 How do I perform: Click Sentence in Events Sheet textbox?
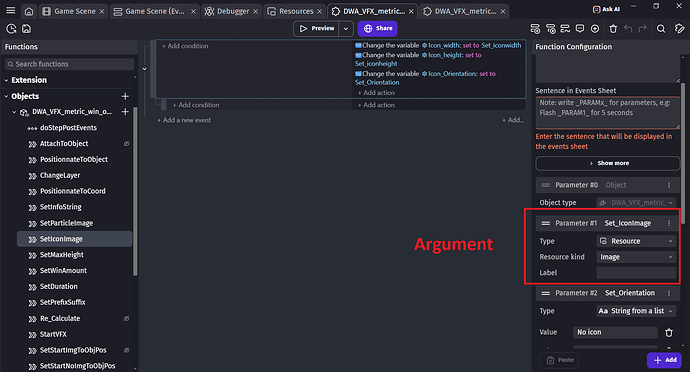(608, 113)
